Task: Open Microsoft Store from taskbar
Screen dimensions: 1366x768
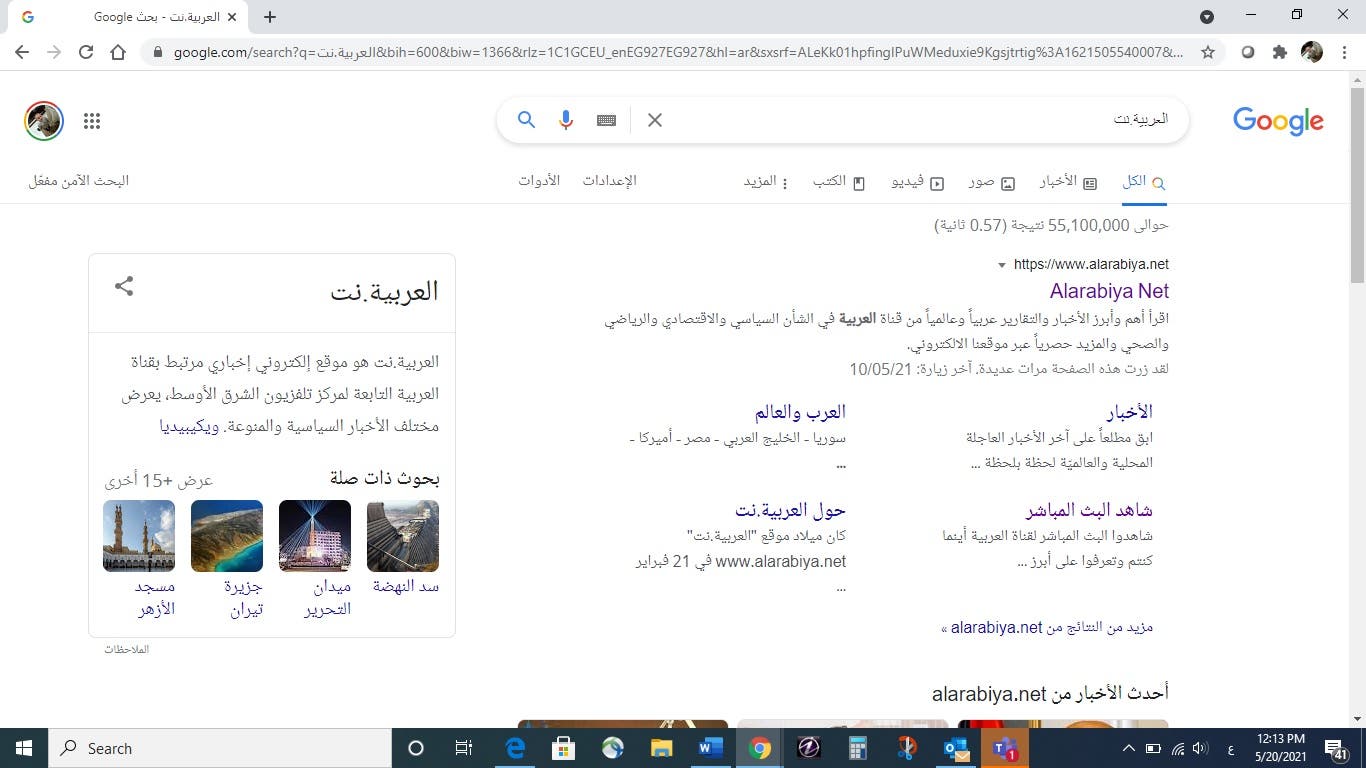Action: [x=564, y=748]
